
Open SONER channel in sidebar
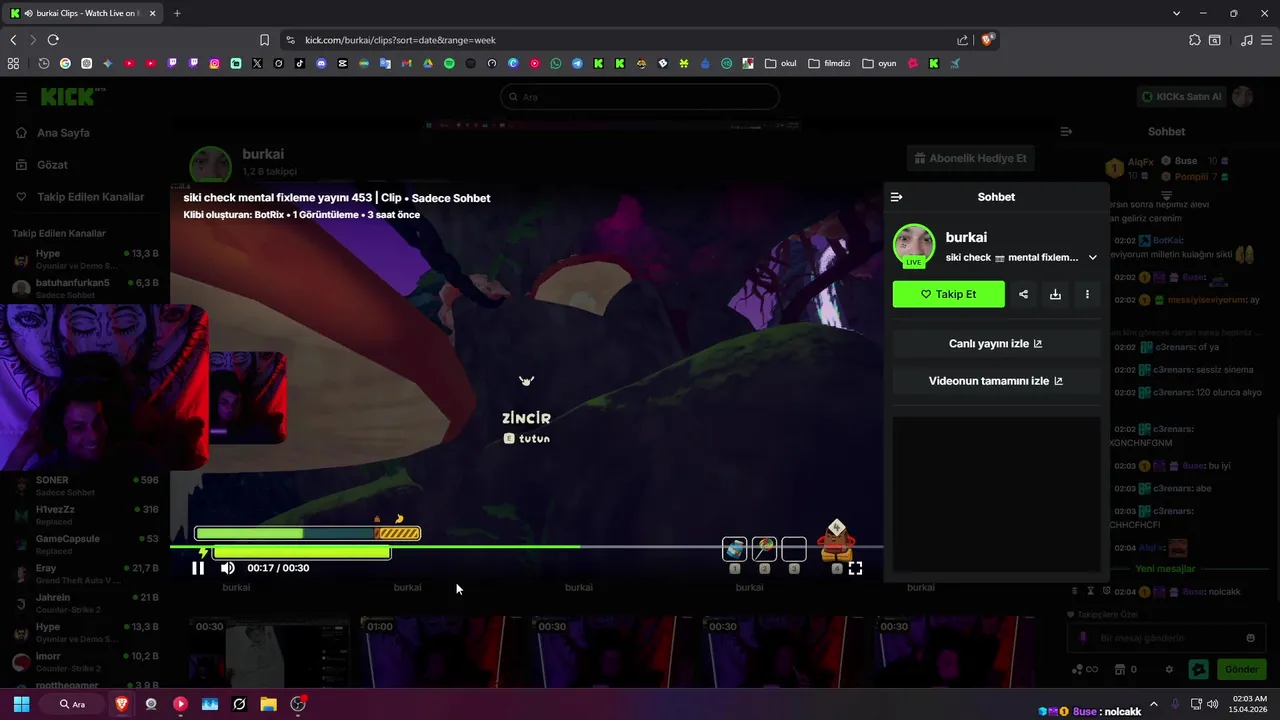pos(84,486)
